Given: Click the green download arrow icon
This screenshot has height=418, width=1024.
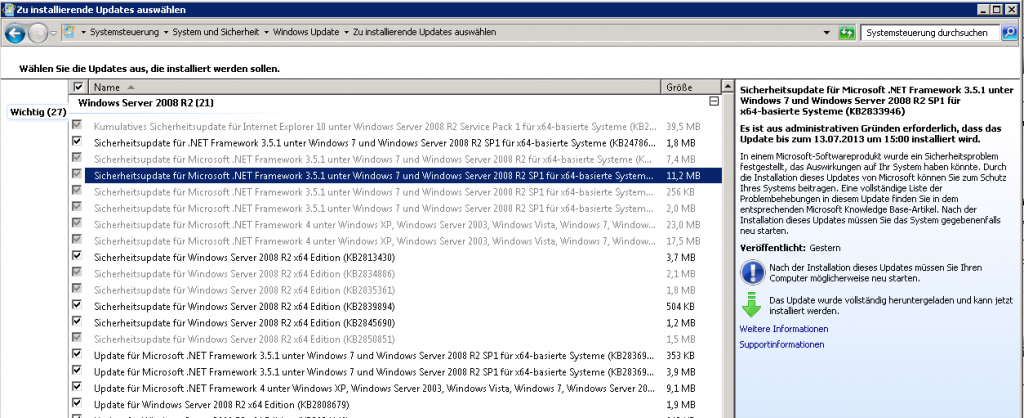Looking at the screenshot, I should pyautogui.click(x=752, y=305).
